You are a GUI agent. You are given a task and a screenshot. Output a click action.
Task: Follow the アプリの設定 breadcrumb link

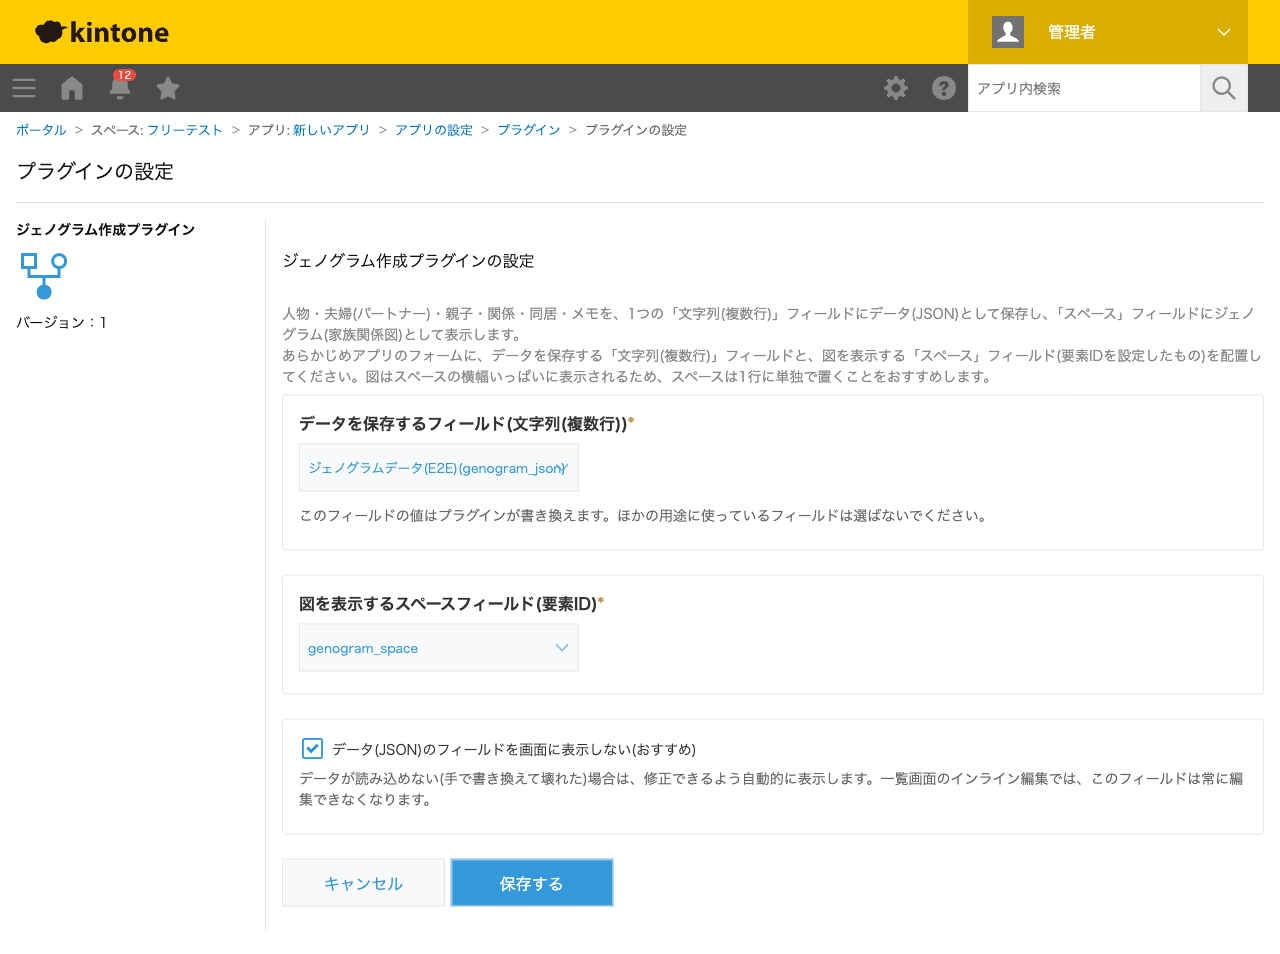click(434, 130)
